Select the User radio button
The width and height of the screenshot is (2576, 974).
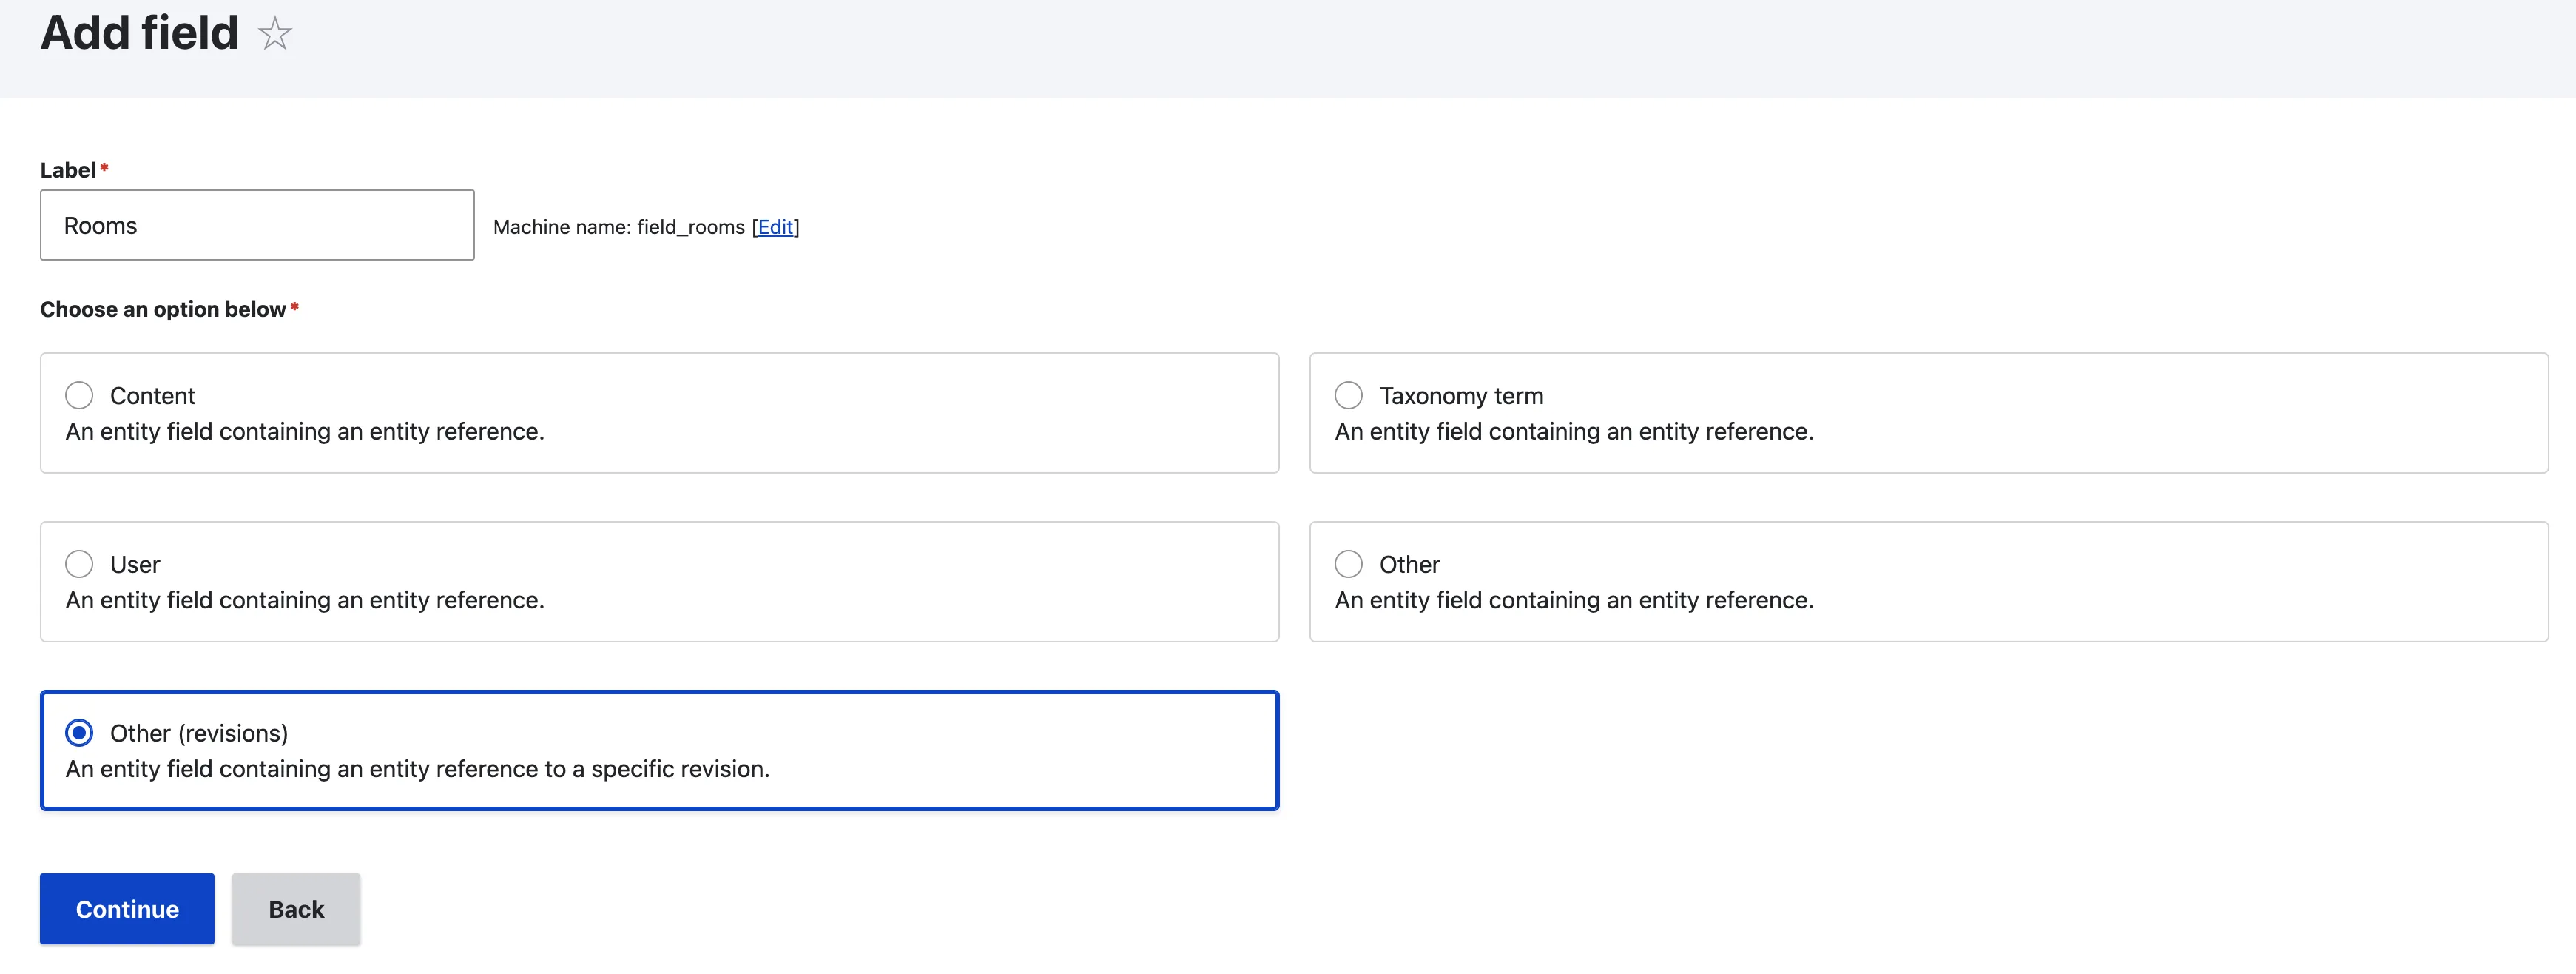[79, 564]
